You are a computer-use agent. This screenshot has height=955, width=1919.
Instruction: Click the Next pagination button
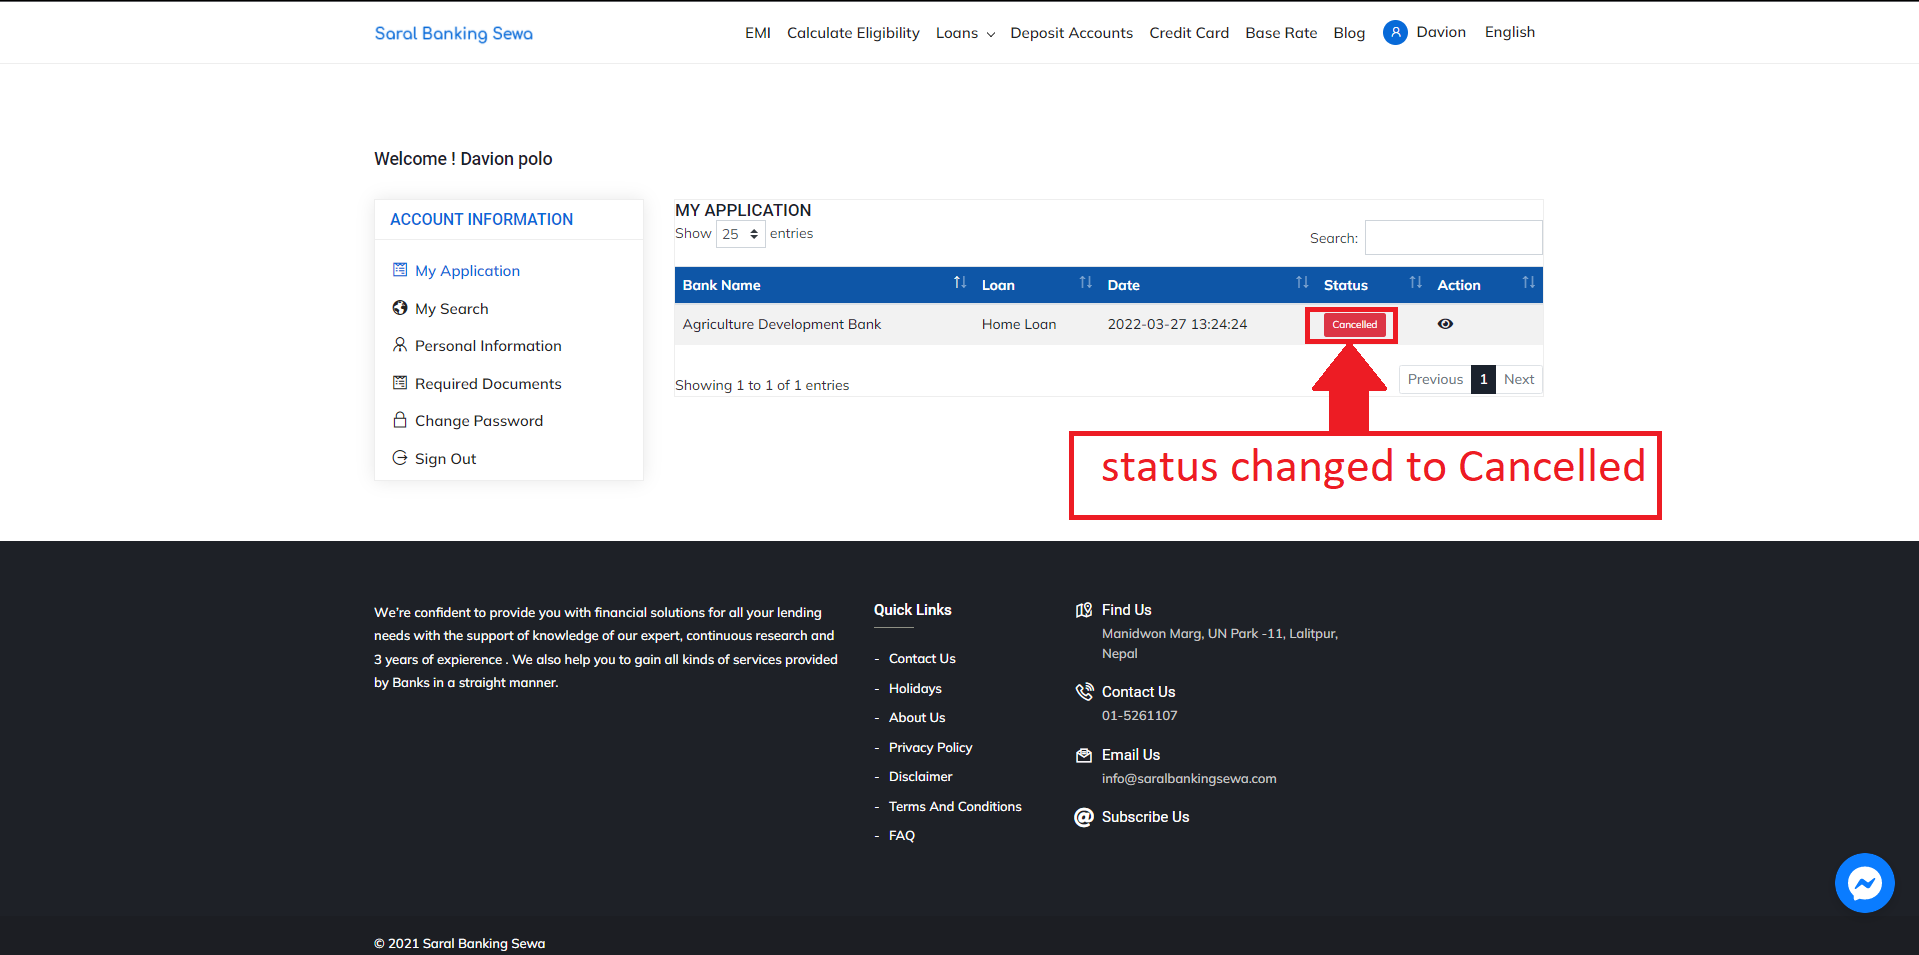[x=1518, y=379]
